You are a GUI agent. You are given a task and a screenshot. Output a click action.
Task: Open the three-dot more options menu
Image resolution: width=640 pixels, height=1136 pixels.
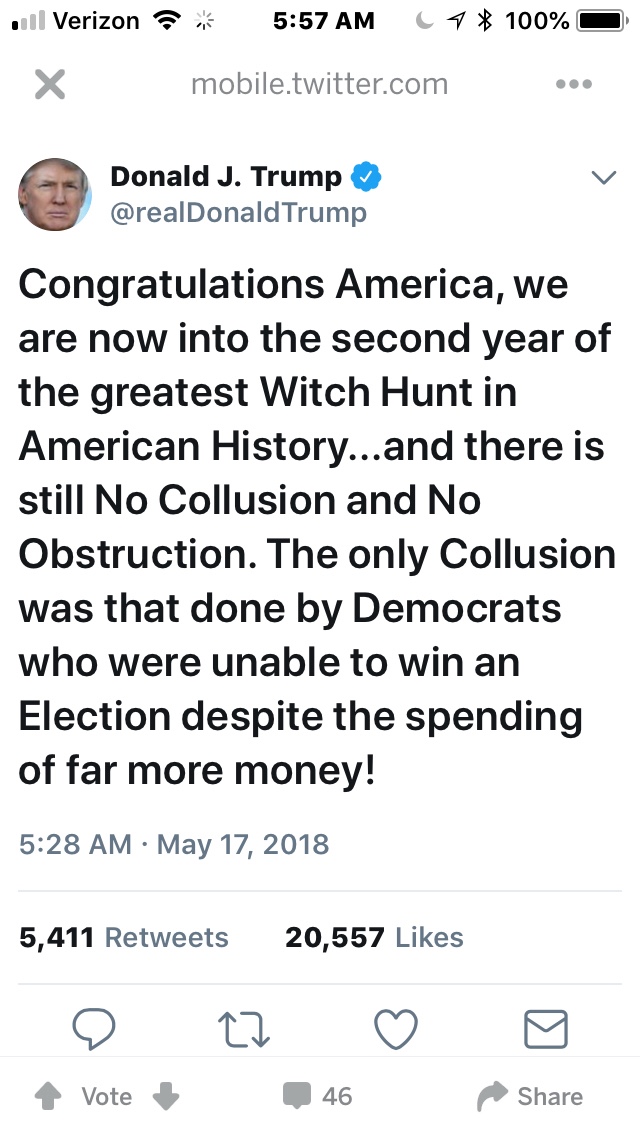pyautogui.click(x=573, y=85)
